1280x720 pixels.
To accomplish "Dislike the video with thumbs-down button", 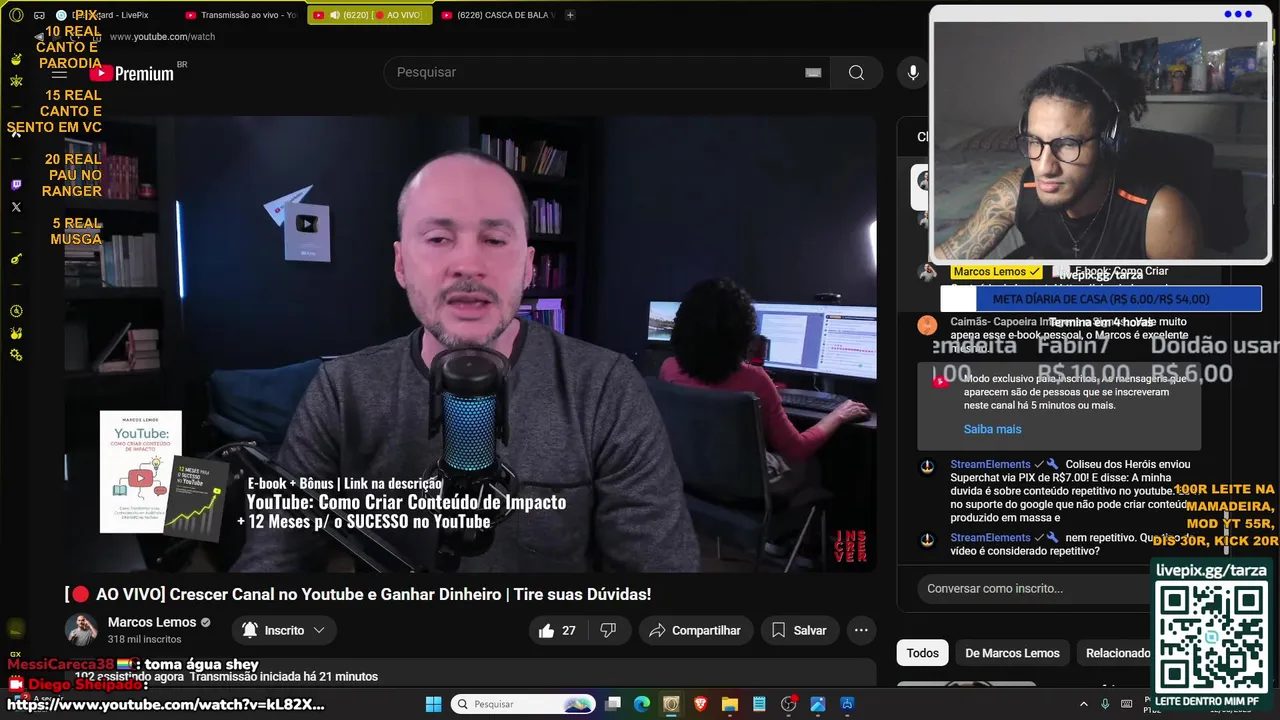I will pyautogui.click(x=608, y=630).
